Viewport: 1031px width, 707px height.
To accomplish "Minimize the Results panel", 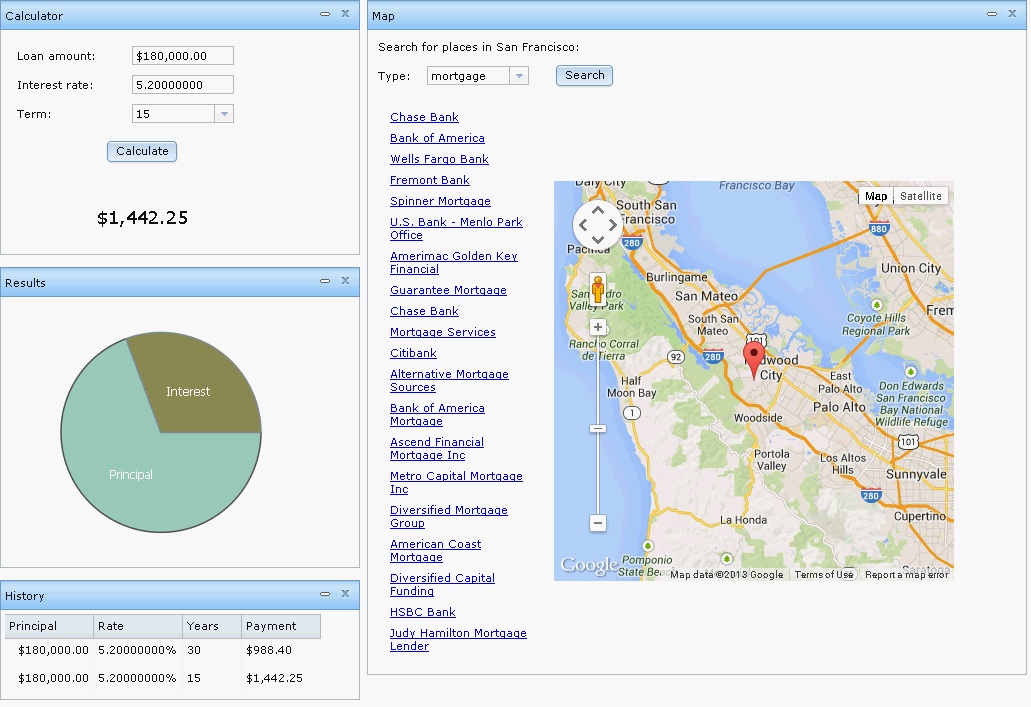I will pos(325,281).
